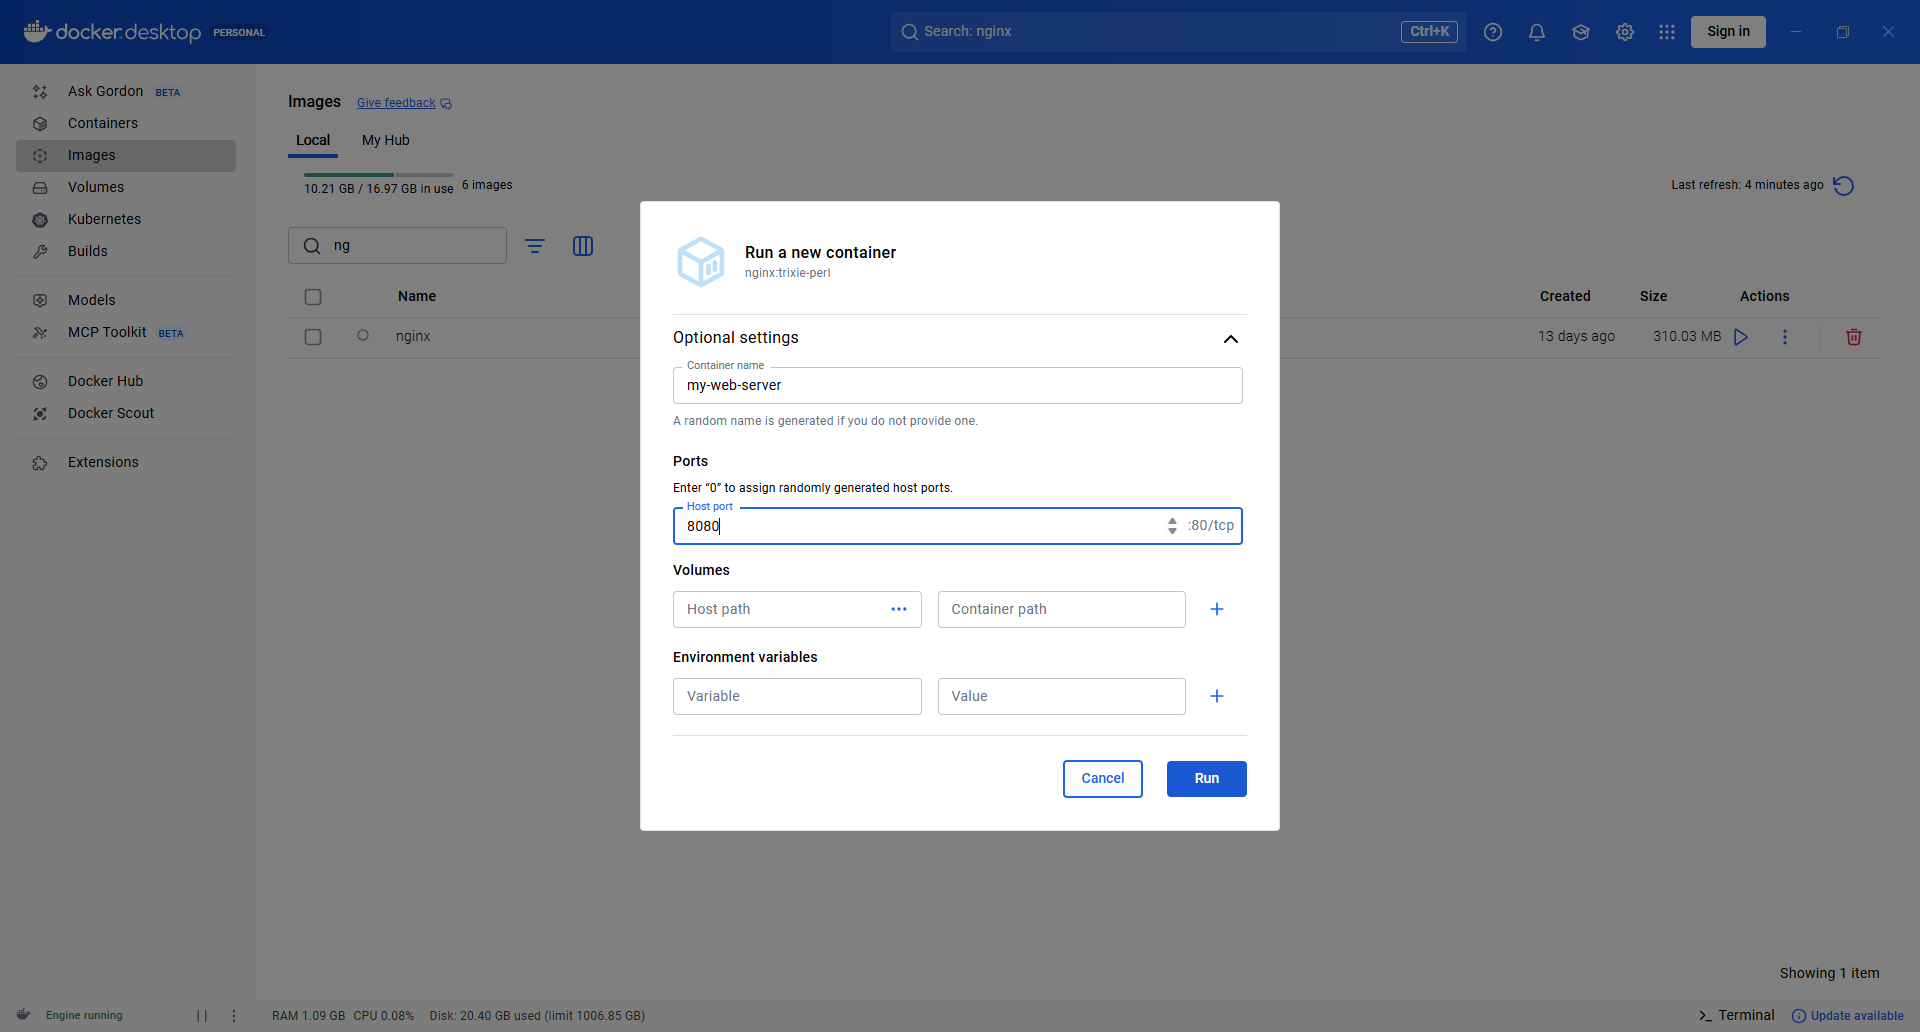The image size is (1920, 1032).
Task: Pause the Docker engine from status bar
Action: click(x=202, y=1016)
